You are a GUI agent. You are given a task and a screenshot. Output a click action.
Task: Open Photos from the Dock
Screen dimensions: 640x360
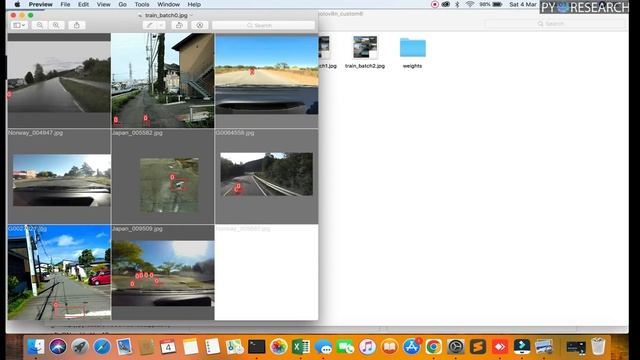click(279, 347)
